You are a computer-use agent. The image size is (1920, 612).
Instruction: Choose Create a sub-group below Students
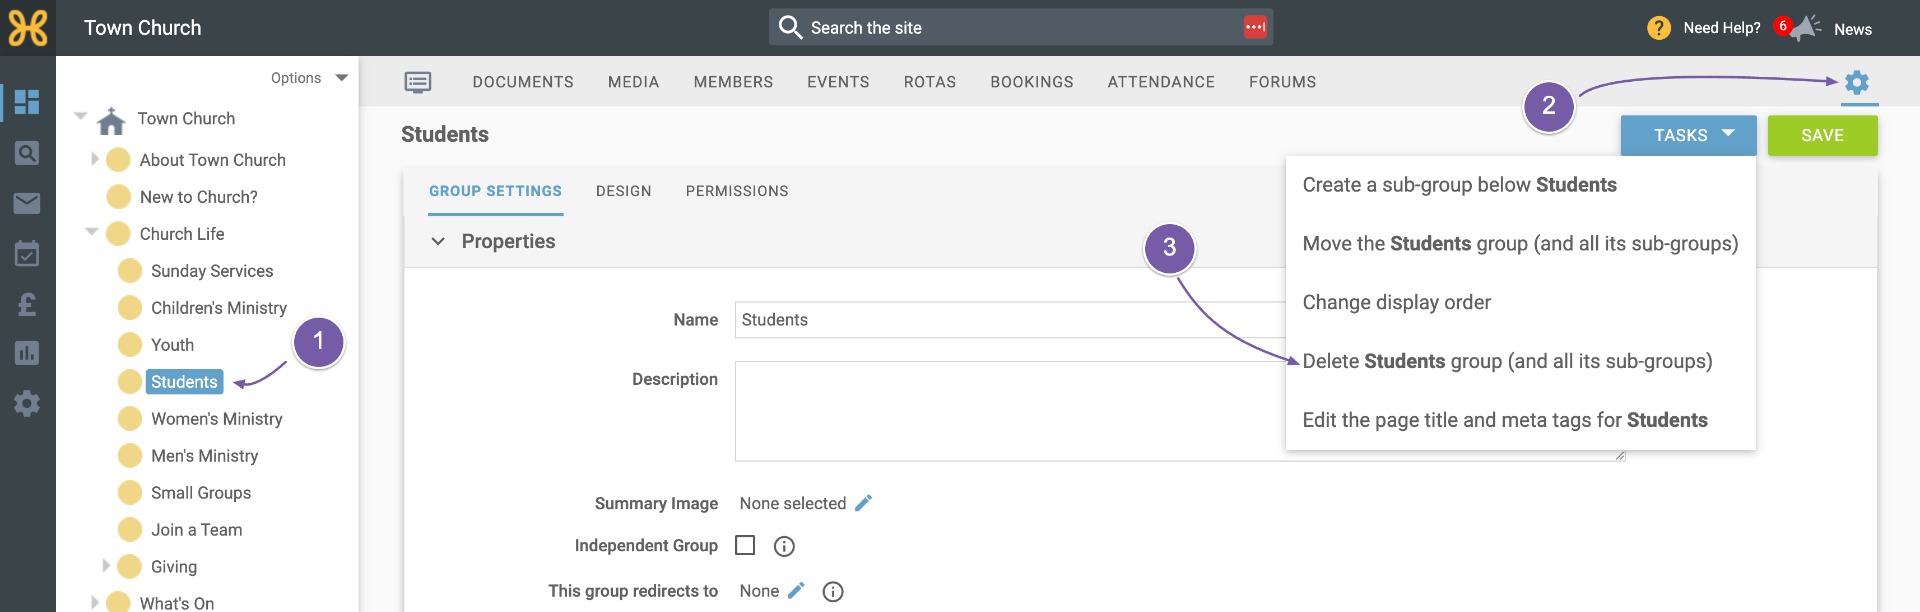click(x=1460, y=185)
